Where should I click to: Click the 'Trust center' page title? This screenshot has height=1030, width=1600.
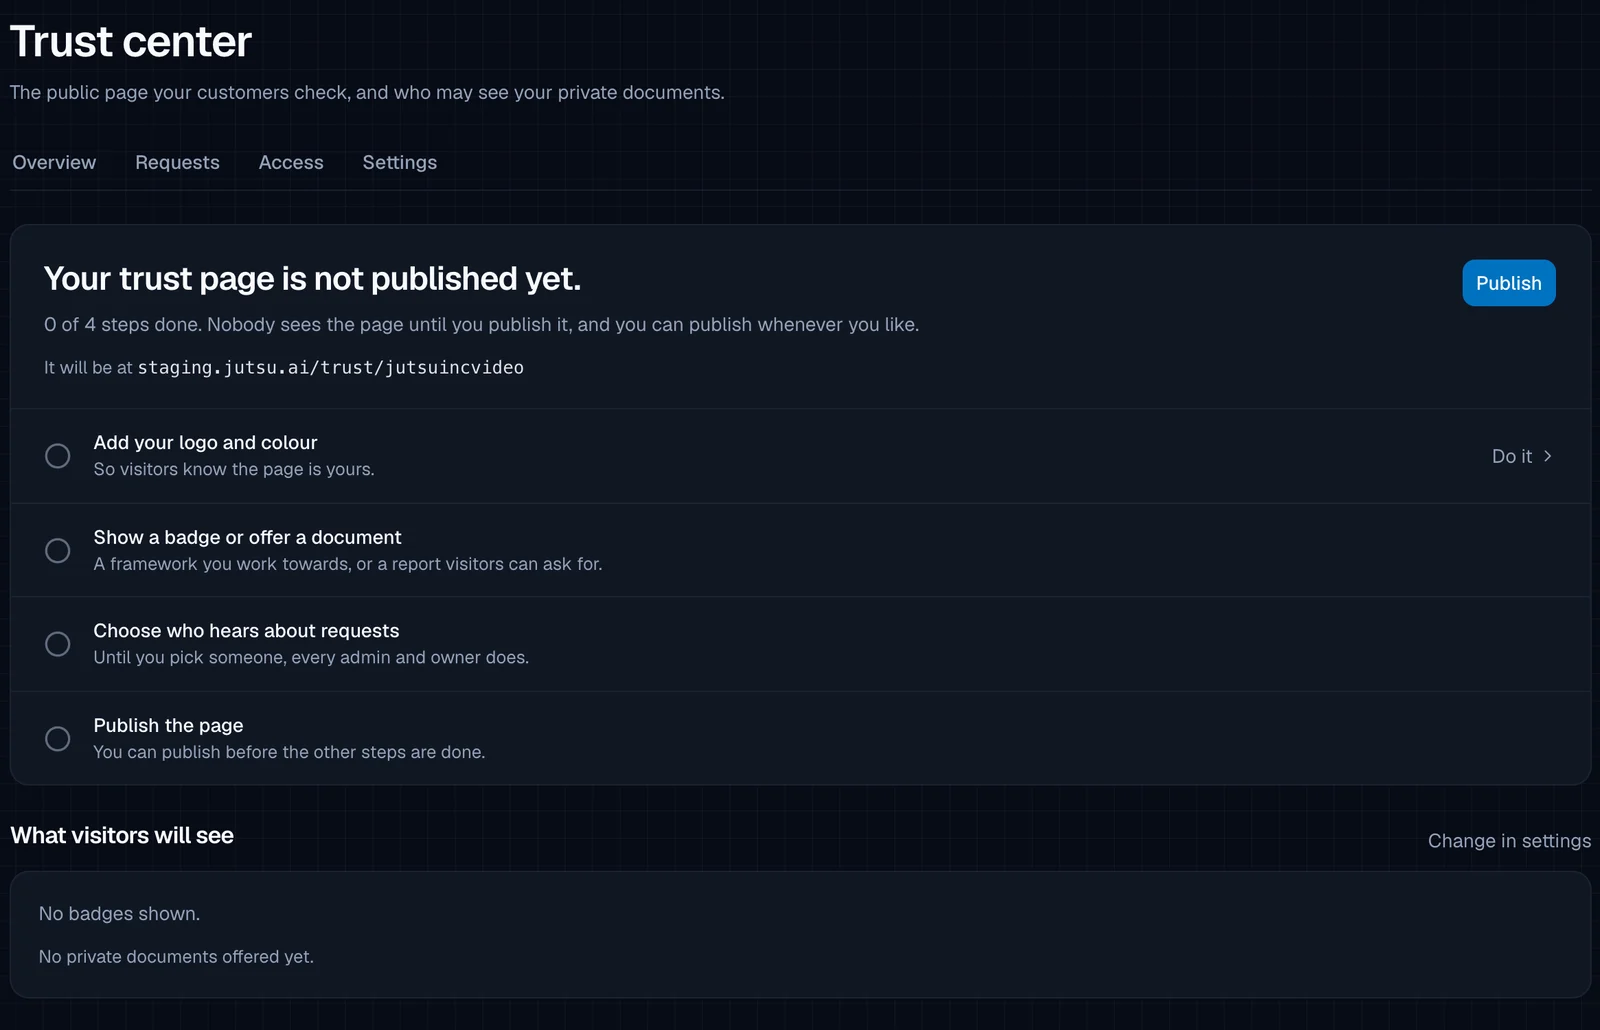(x=131, y=41)
